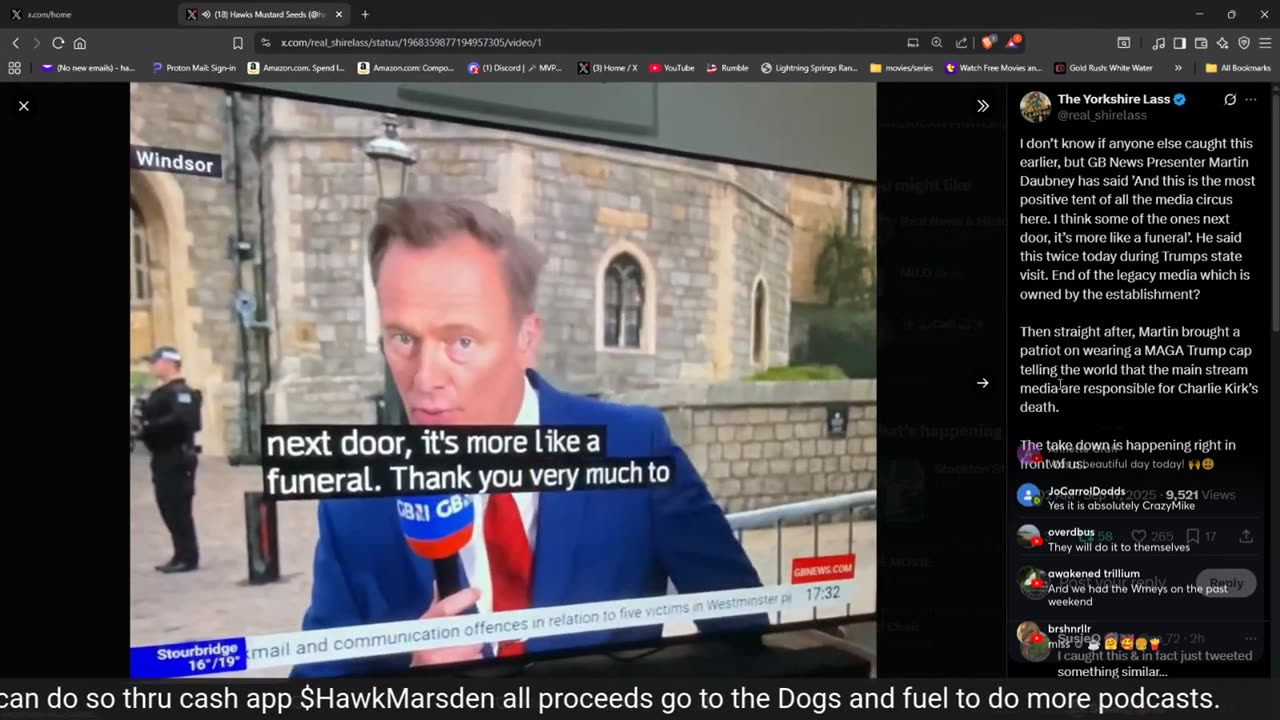Viewport: 1280px width, 720px height.
Task: Click the address bar URL field
Action: click(x=580, y=43)
